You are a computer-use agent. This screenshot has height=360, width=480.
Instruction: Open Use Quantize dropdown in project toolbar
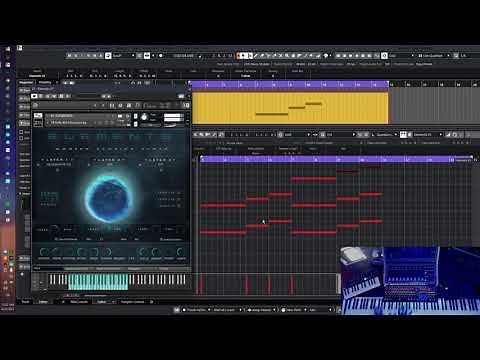tap(434, 55)
